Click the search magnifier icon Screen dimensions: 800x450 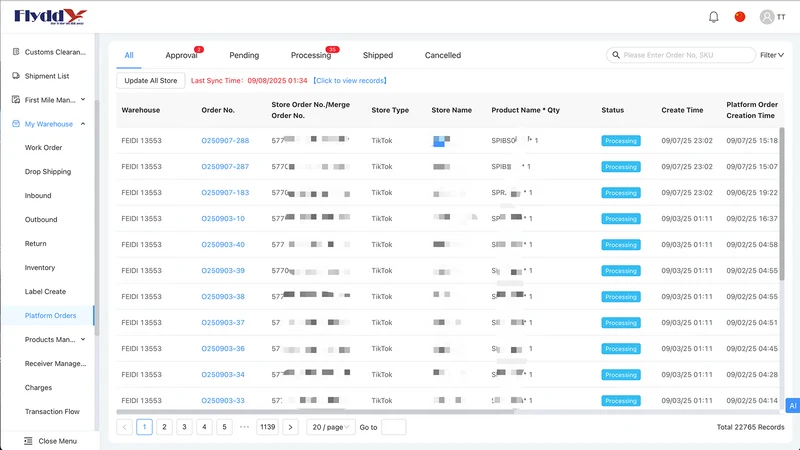616,55
